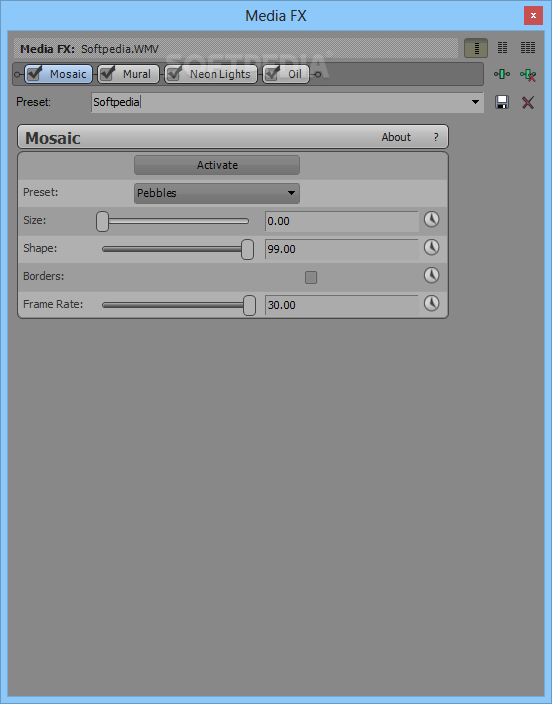Toggle the Mural effect checkbox

(x=107, y=74)
